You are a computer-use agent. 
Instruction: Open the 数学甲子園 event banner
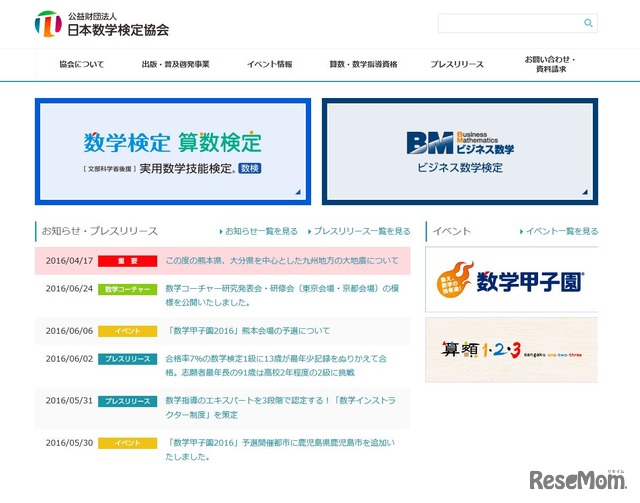click(x=511, y=280)
